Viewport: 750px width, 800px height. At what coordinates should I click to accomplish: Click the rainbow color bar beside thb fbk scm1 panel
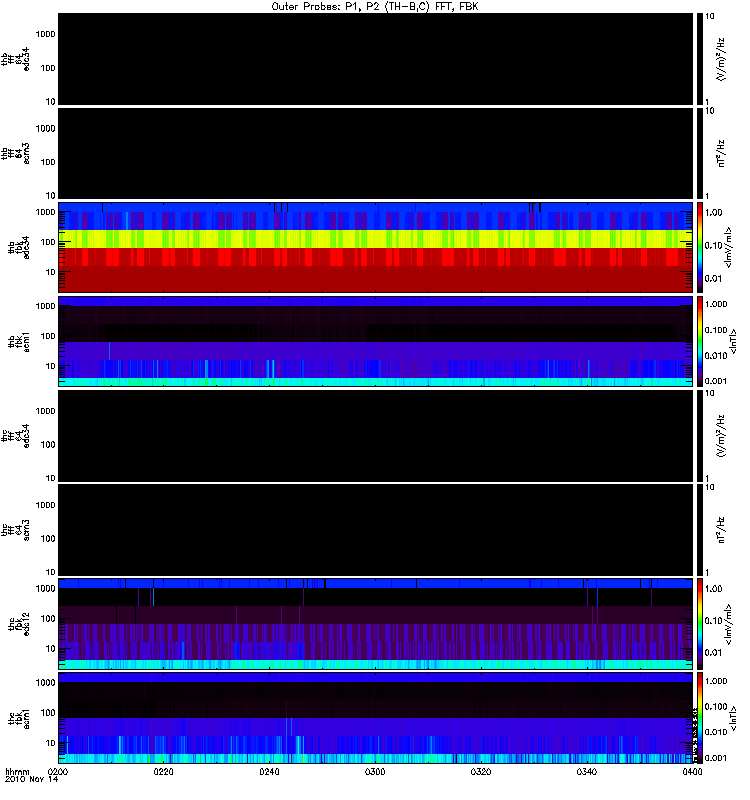click(x=700, y=341)
